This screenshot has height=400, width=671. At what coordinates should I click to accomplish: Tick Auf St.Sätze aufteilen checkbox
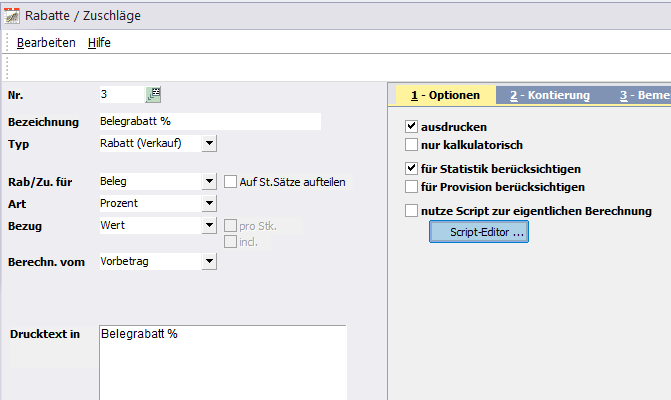coord(230,181)
